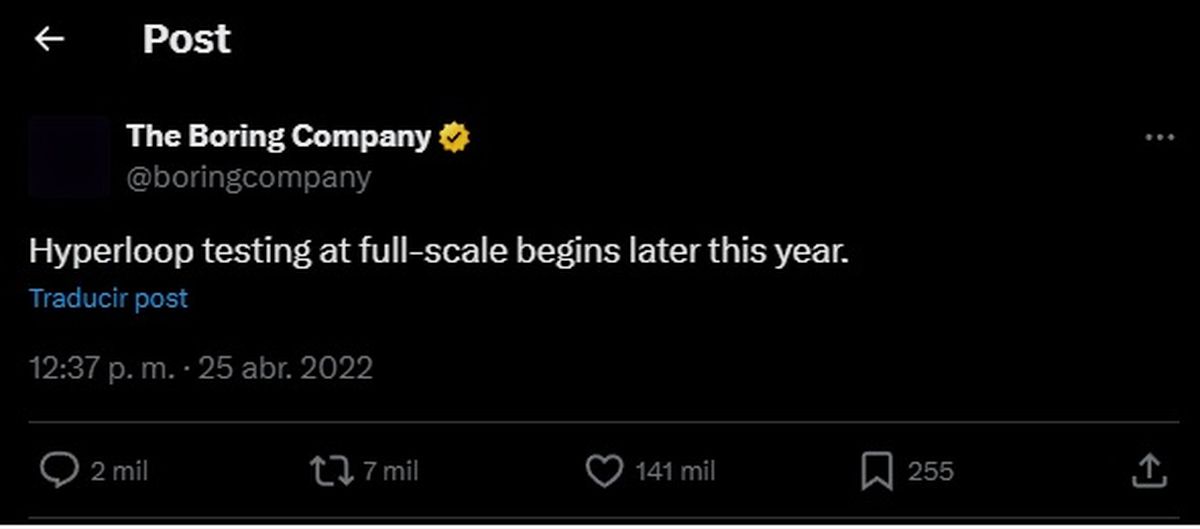
Task: Click the 2 mil replies count
Action: coord(119,471)
